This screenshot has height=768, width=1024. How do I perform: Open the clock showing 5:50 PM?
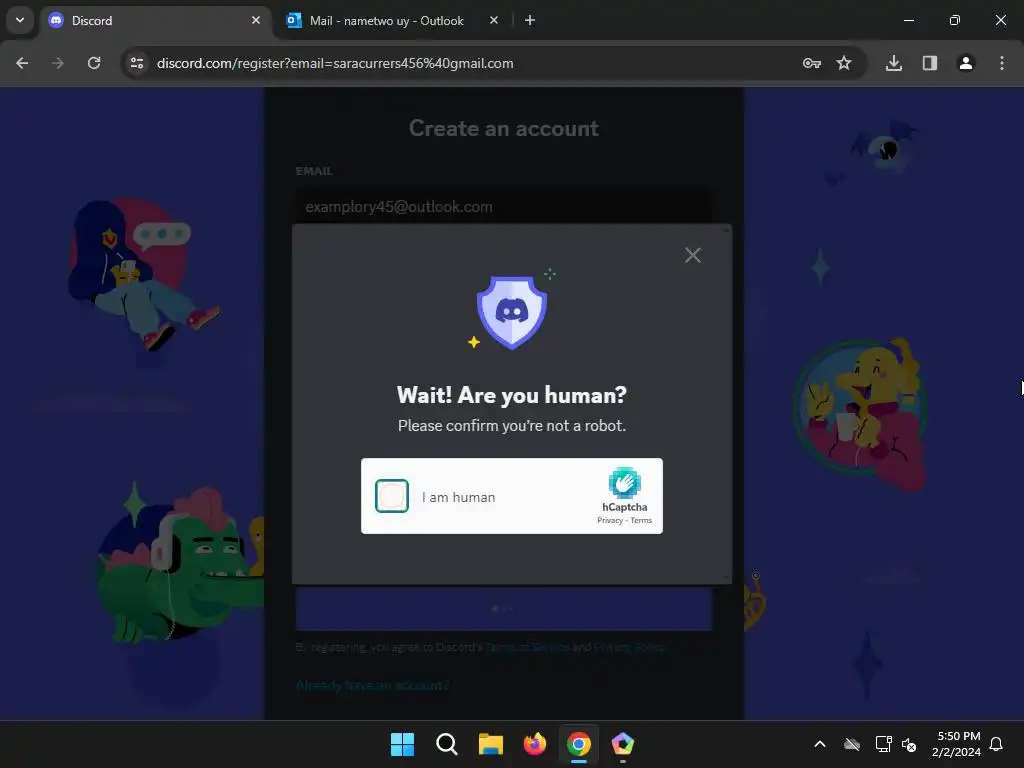click(x=956, y=744)
